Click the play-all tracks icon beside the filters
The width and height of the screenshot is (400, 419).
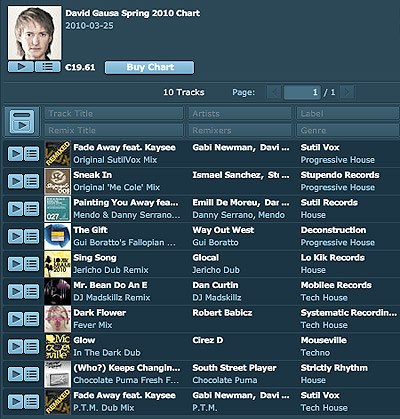22,122
